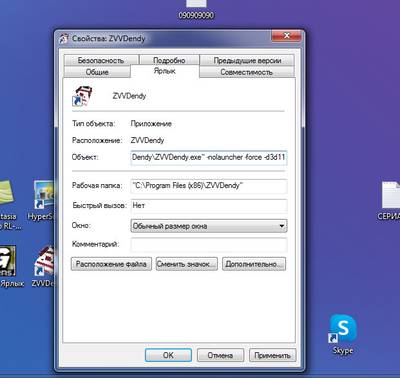Click the Тип объекта value Приложение

pos(151,124)
